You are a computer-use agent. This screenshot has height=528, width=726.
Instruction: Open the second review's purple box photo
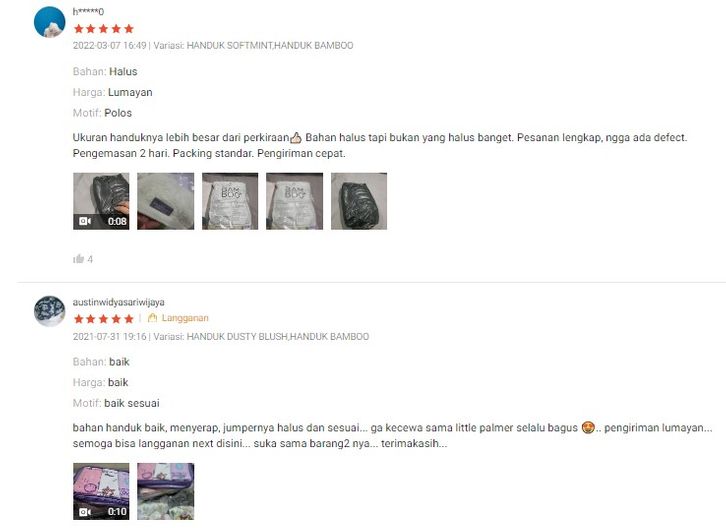(x=165, y=491)
